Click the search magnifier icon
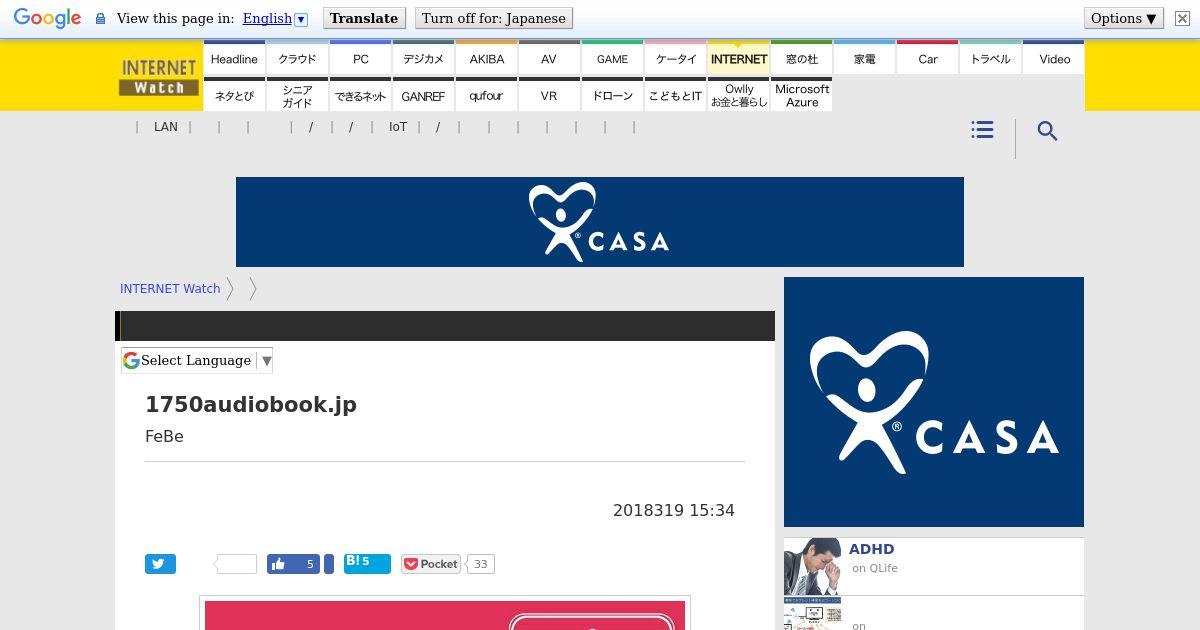This screenshot has width=1200, height=630. click(1047, 131)
